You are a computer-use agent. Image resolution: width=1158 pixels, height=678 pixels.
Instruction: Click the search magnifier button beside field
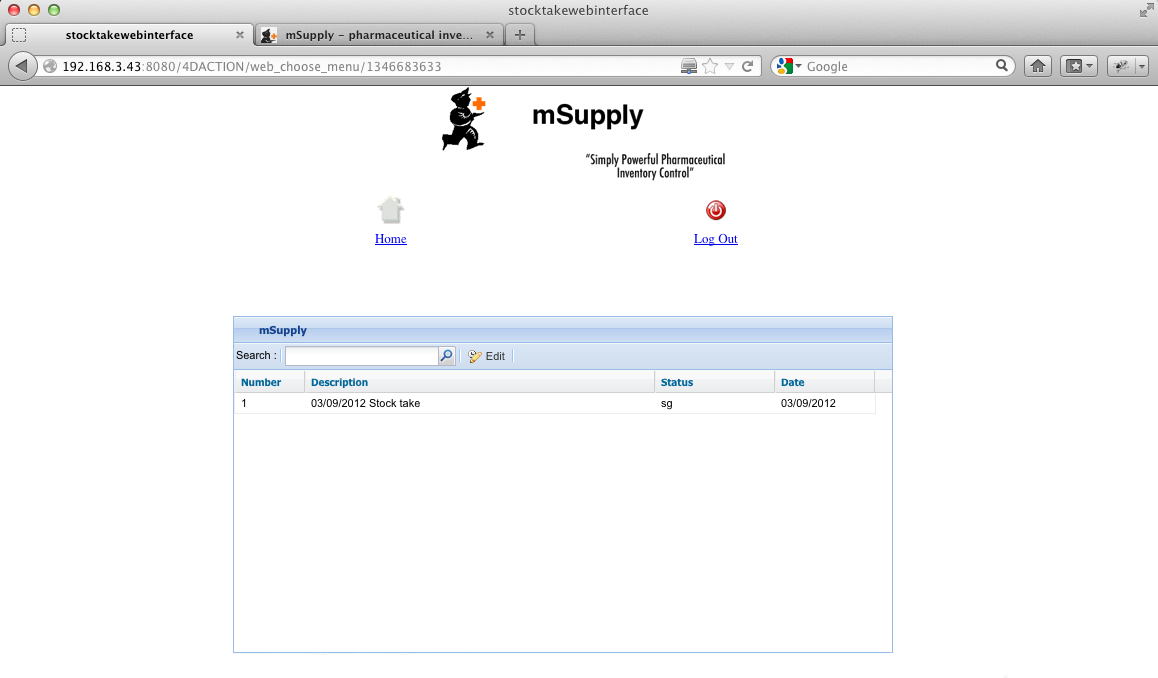(447, 356)
